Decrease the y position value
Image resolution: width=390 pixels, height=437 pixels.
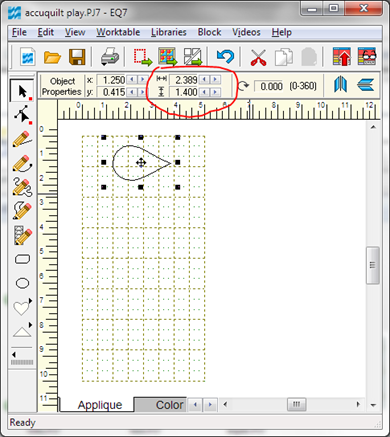[x=132, y=92]
